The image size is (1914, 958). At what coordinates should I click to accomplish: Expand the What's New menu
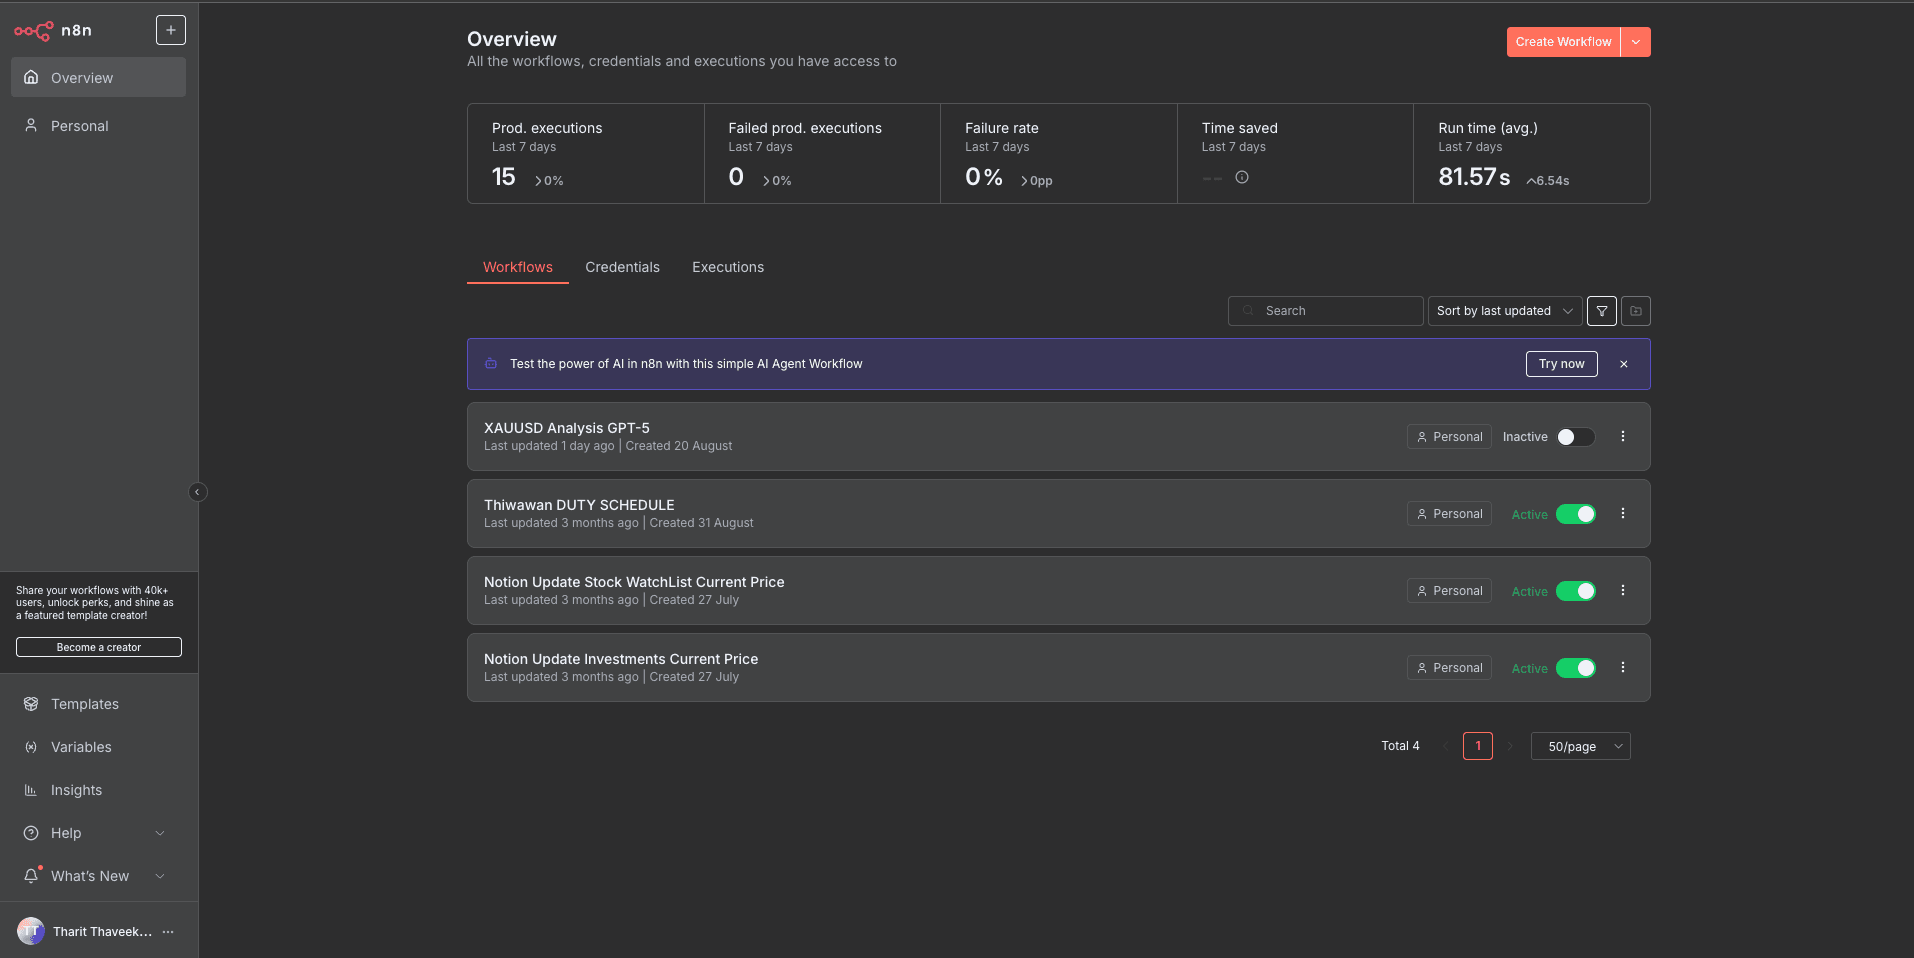(98, 876)
